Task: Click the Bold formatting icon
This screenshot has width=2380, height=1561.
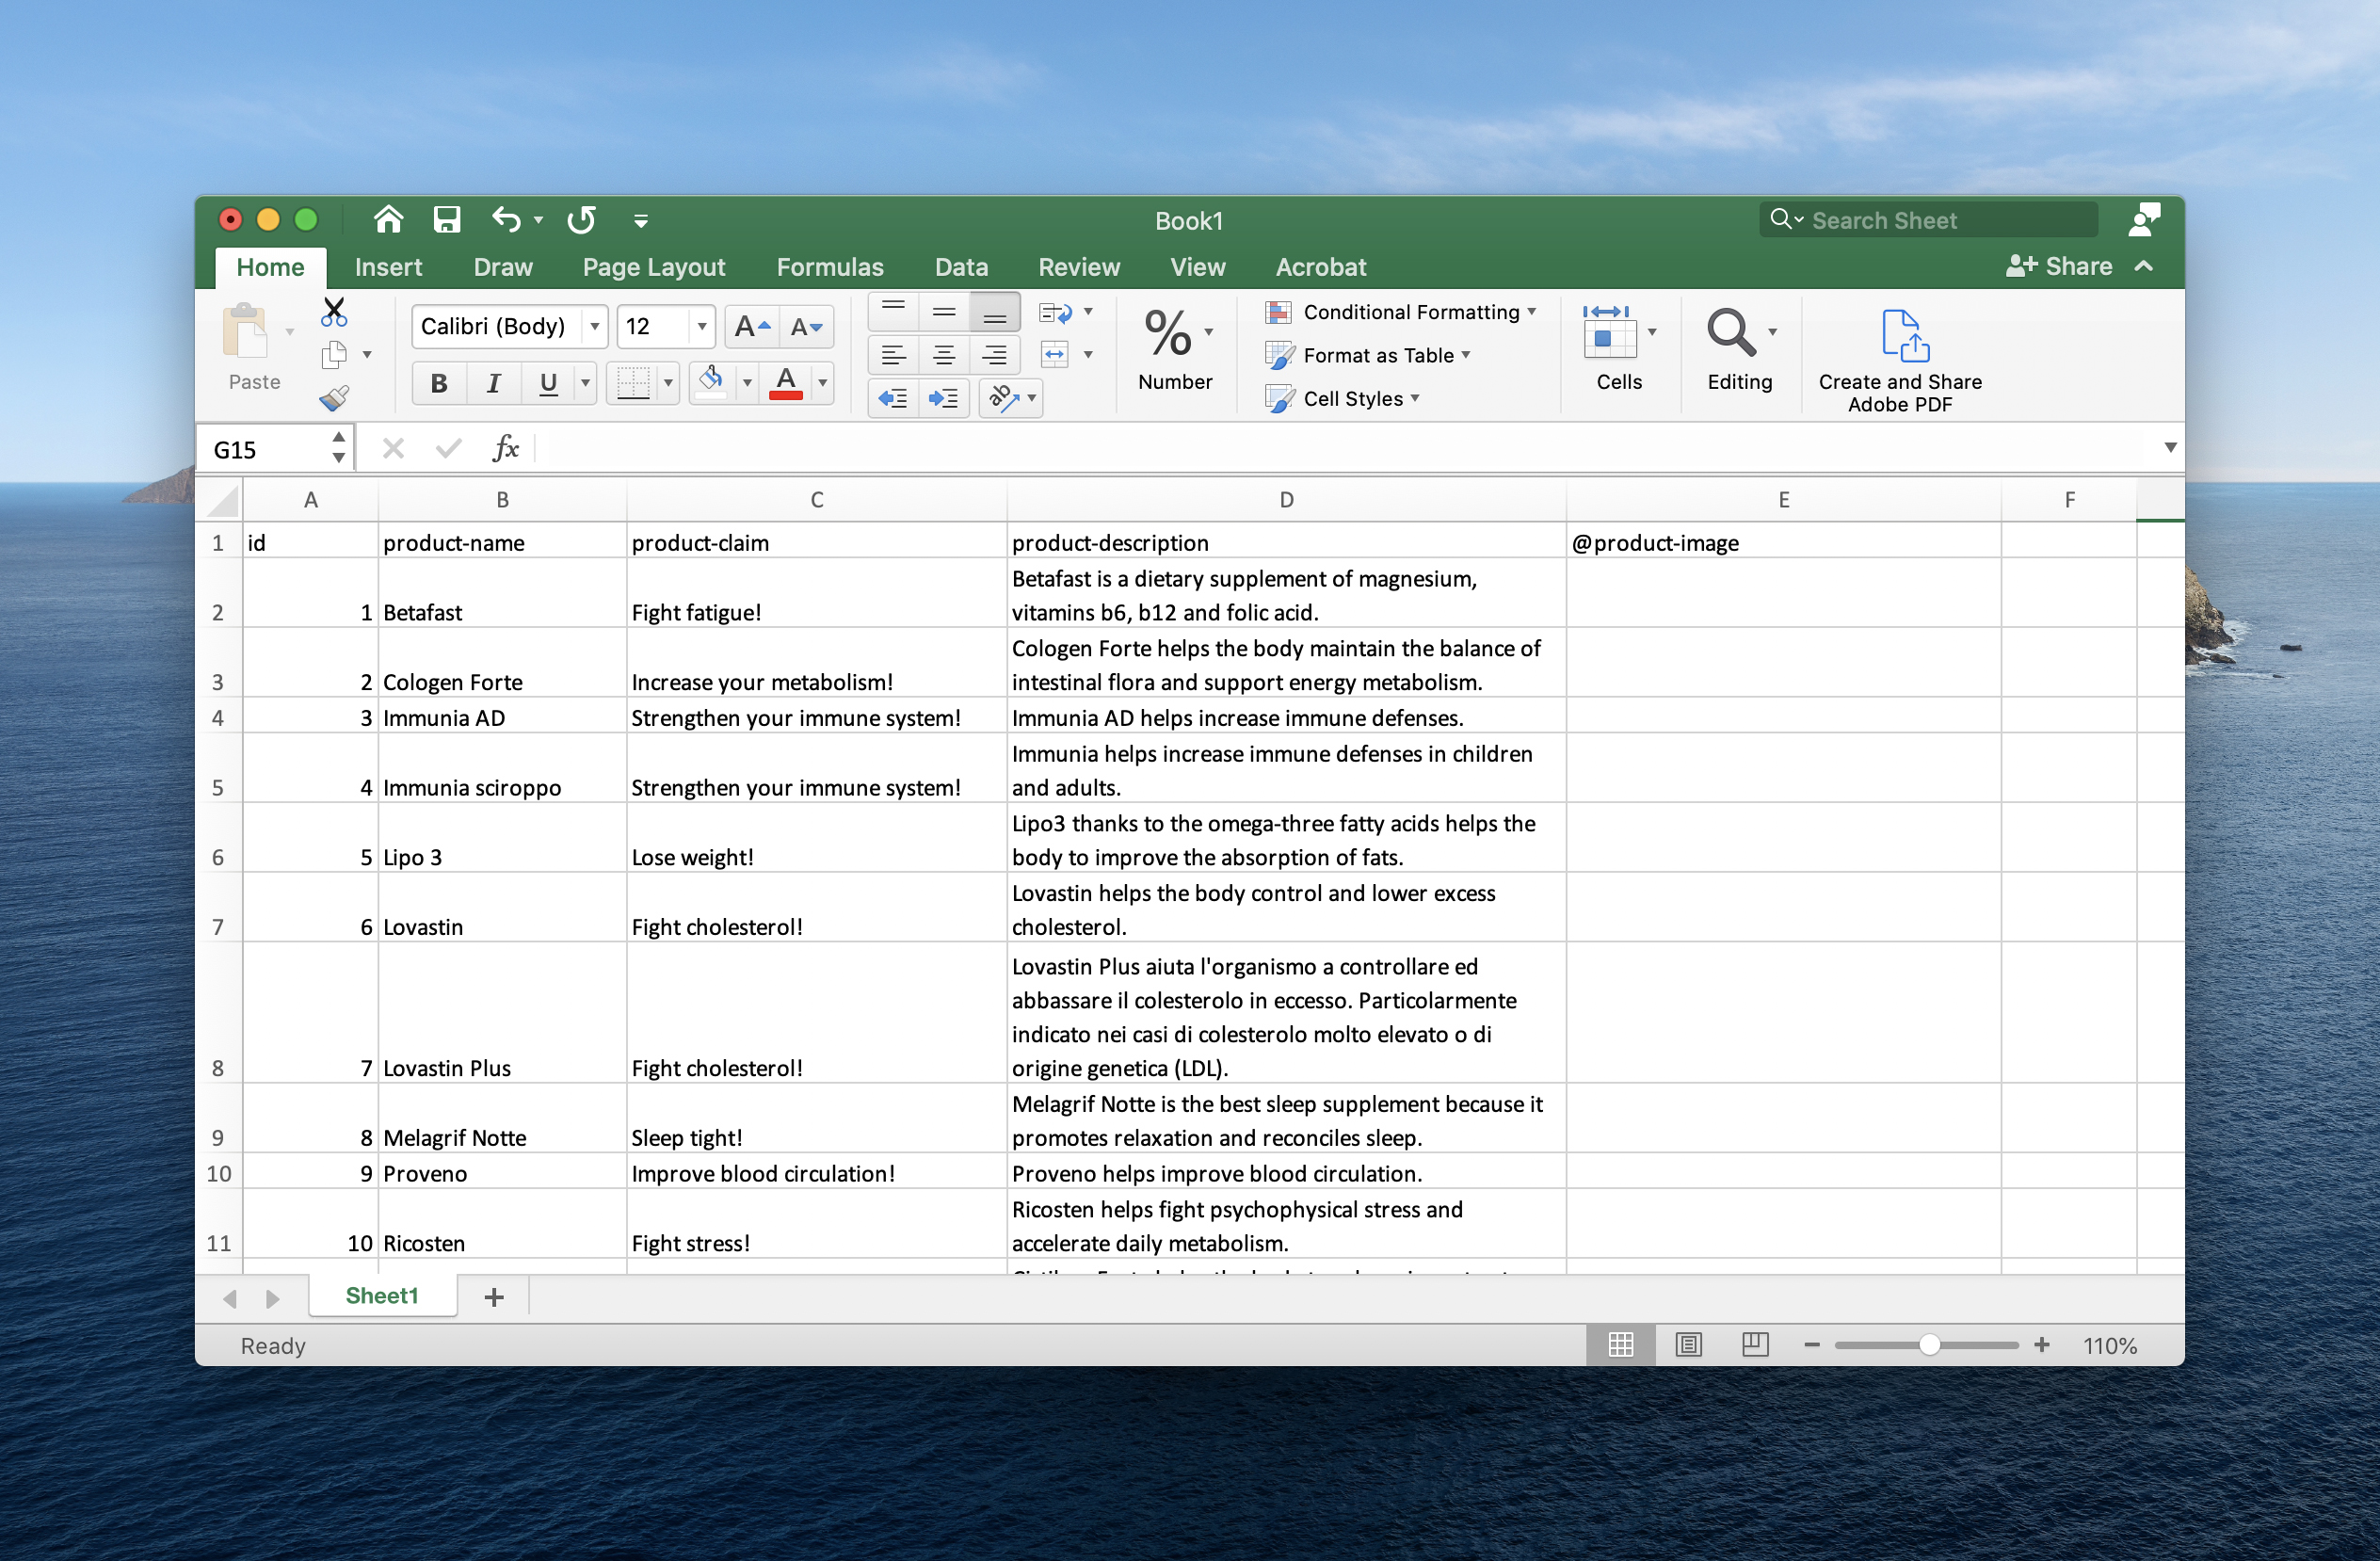Action: pos(438,383)
